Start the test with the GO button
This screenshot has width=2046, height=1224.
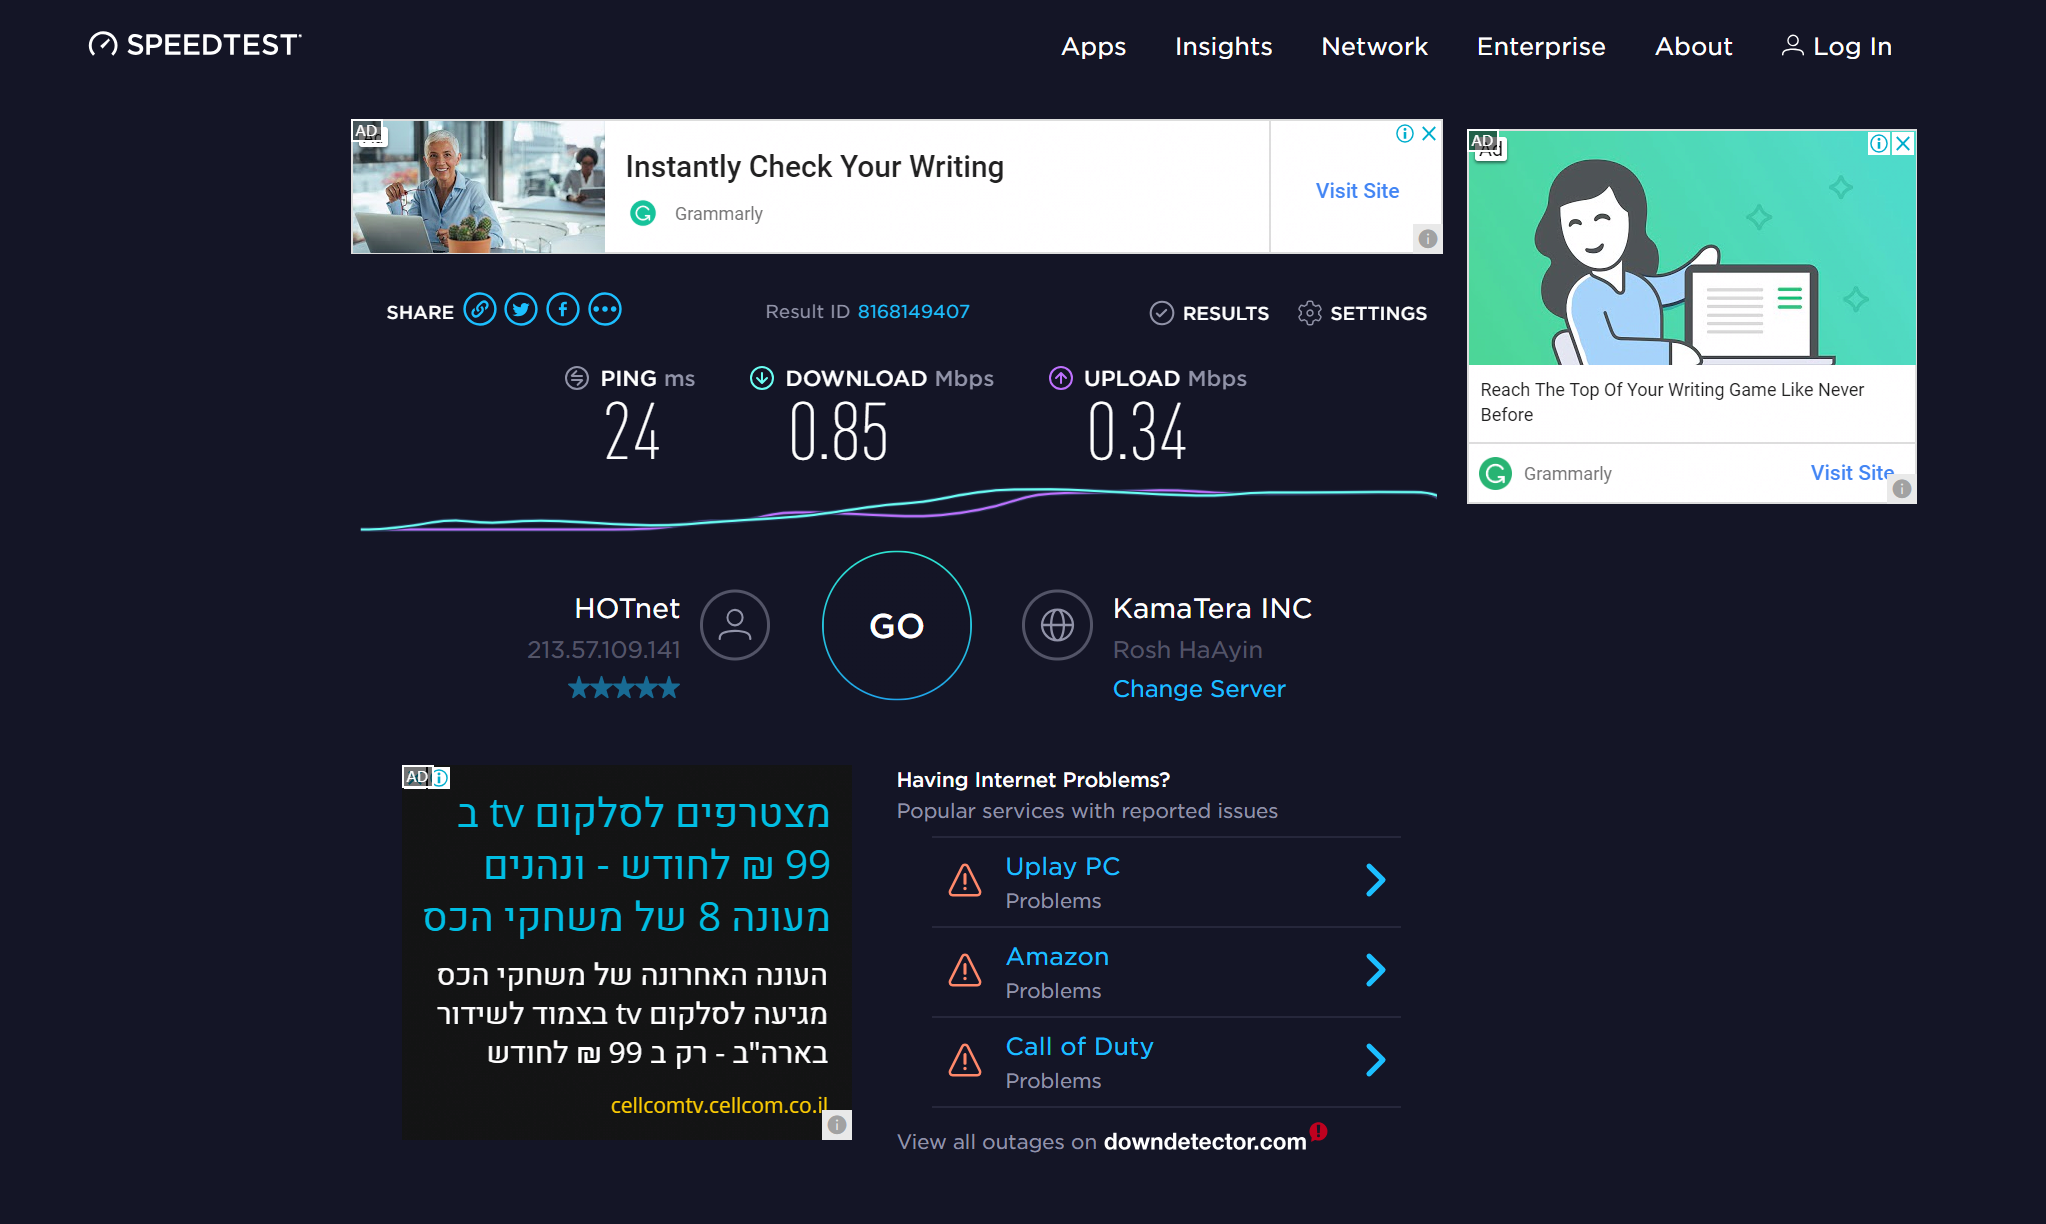(x=897, y=625)
